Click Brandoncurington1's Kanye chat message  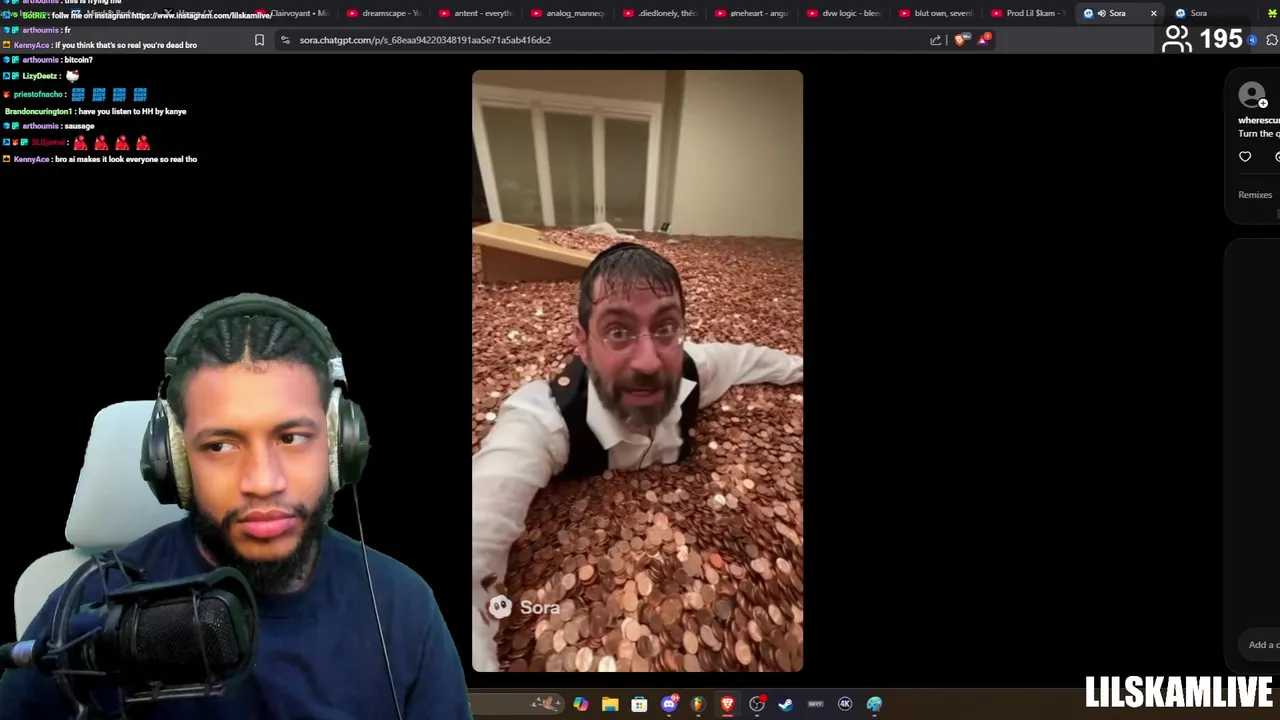(96, 111)
